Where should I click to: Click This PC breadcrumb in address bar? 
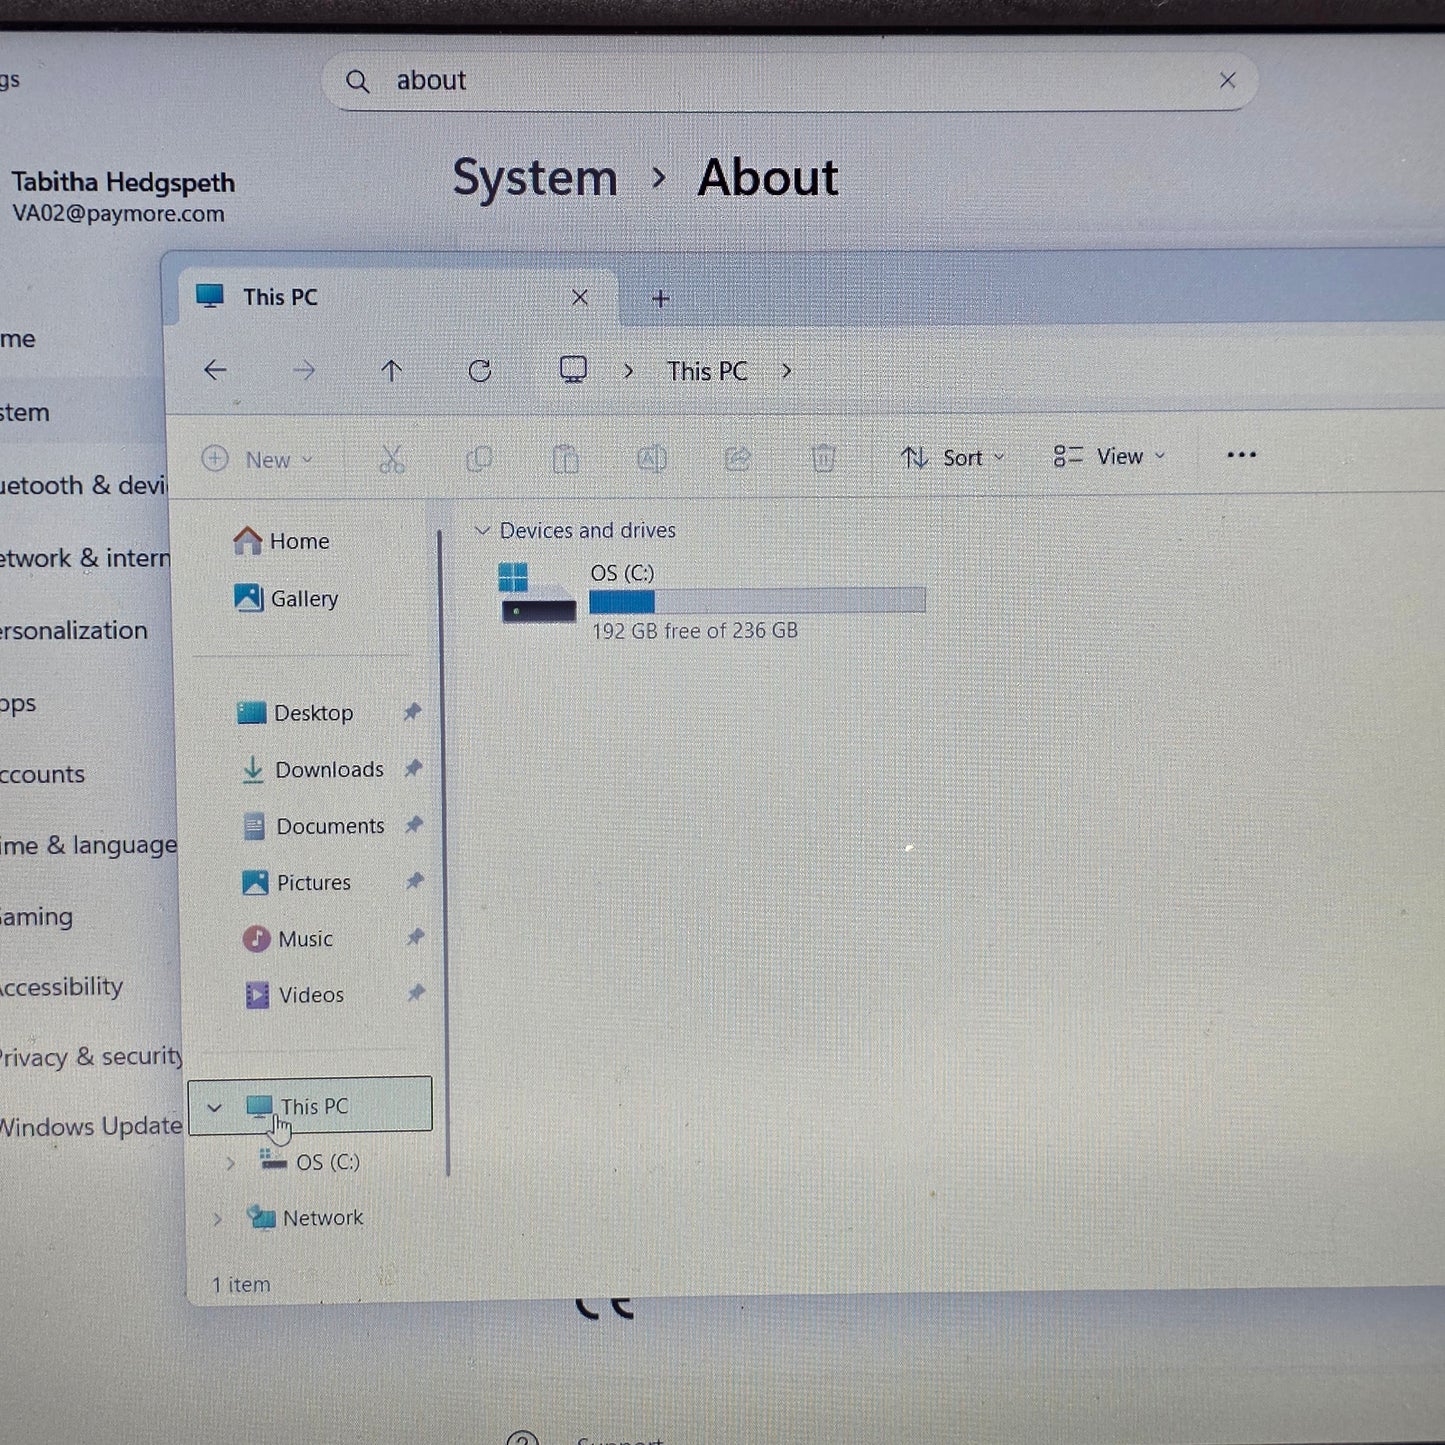(707, 371)
